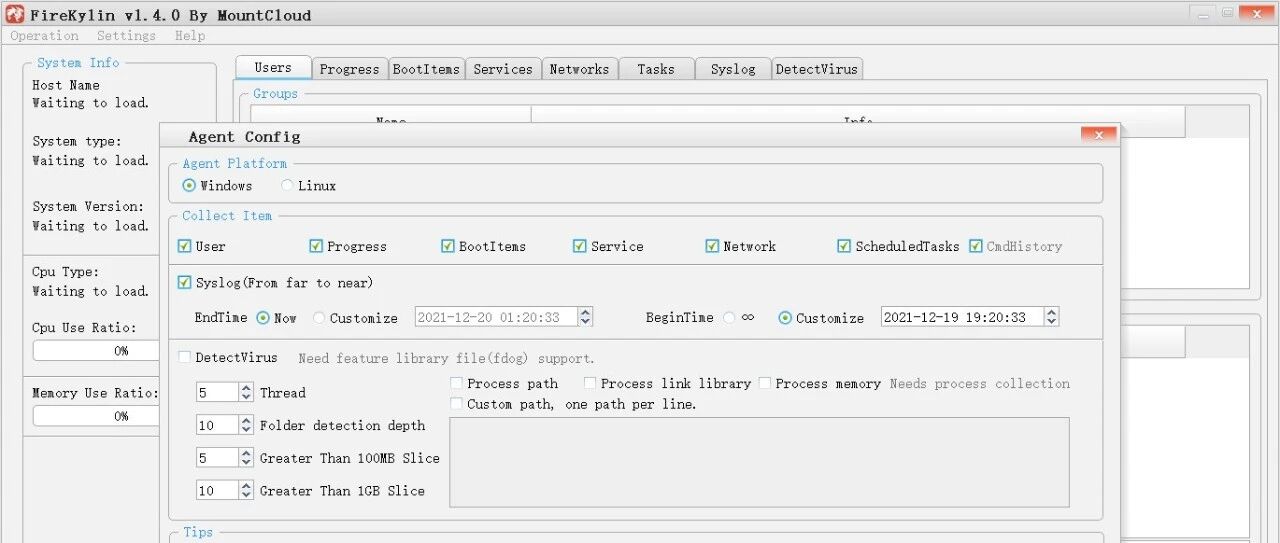Switch to the Users tab
Image resolution: width=1280 pixels, height=543 pixels.
pos(273,67)
